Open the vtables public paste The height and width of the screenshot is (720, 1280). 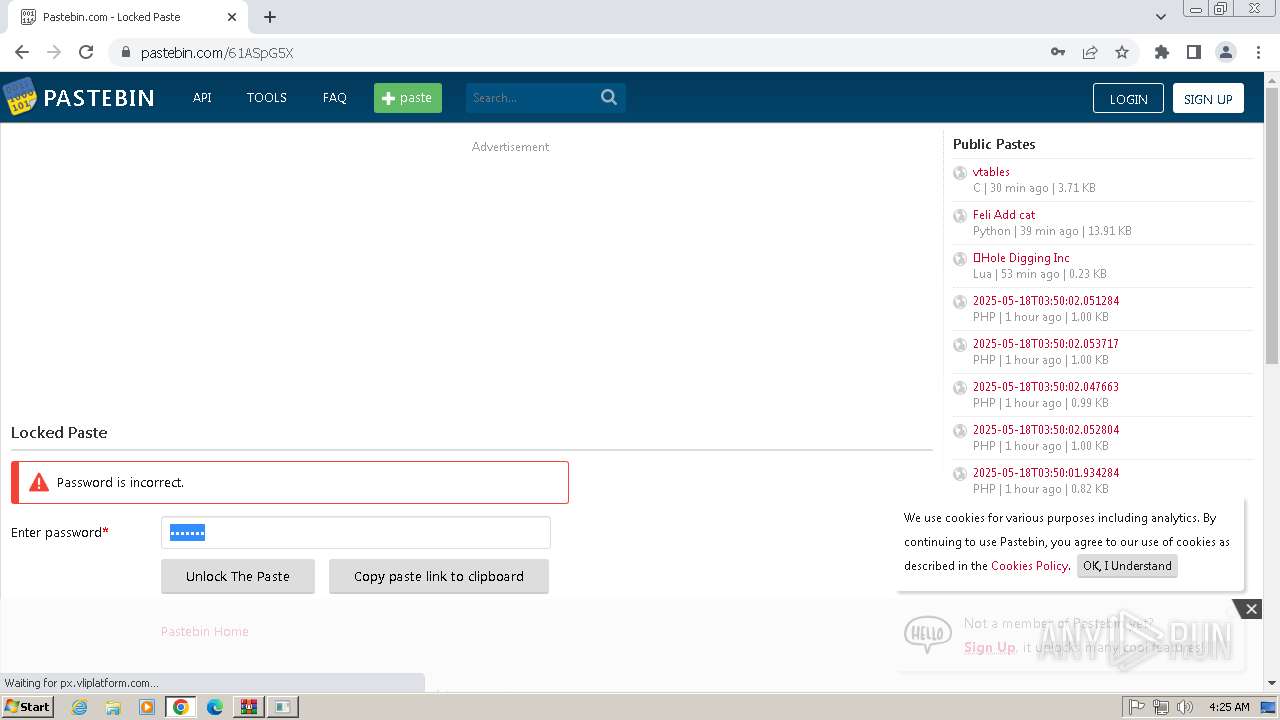click(991, 172)
